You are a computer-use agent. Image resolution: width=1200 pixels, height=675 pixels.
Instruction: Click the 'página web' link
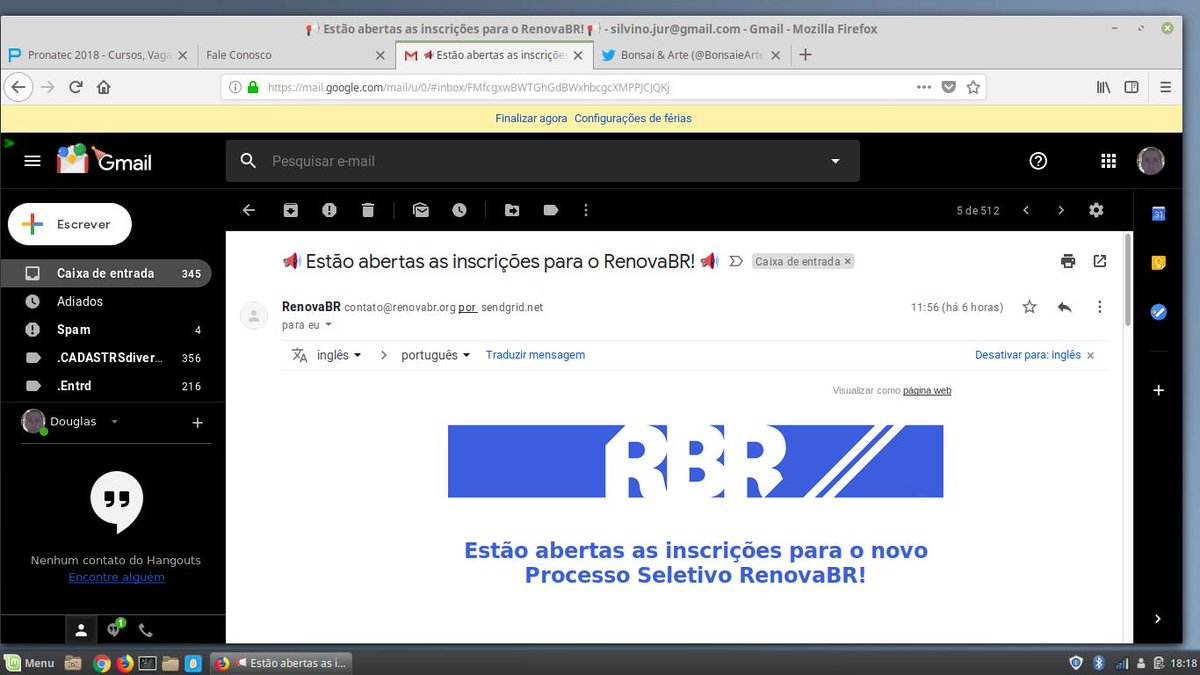[x=927, y=391]
